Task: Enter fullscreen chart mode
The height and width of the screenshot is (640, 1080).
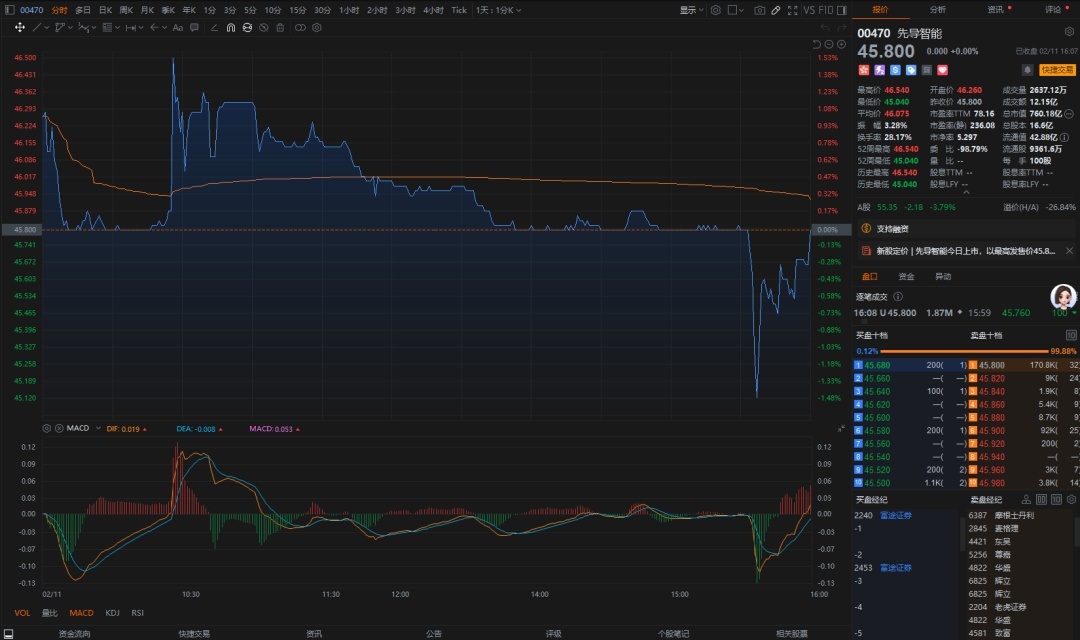Action: [x=793, y=10]
